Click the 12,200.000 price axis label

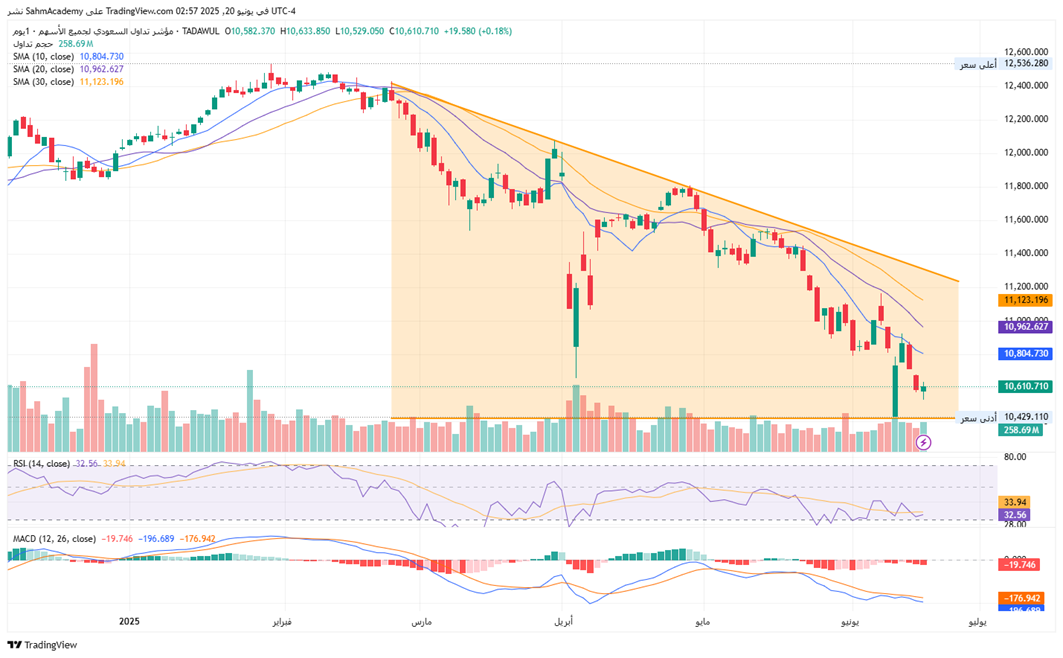coord(1026,119)
